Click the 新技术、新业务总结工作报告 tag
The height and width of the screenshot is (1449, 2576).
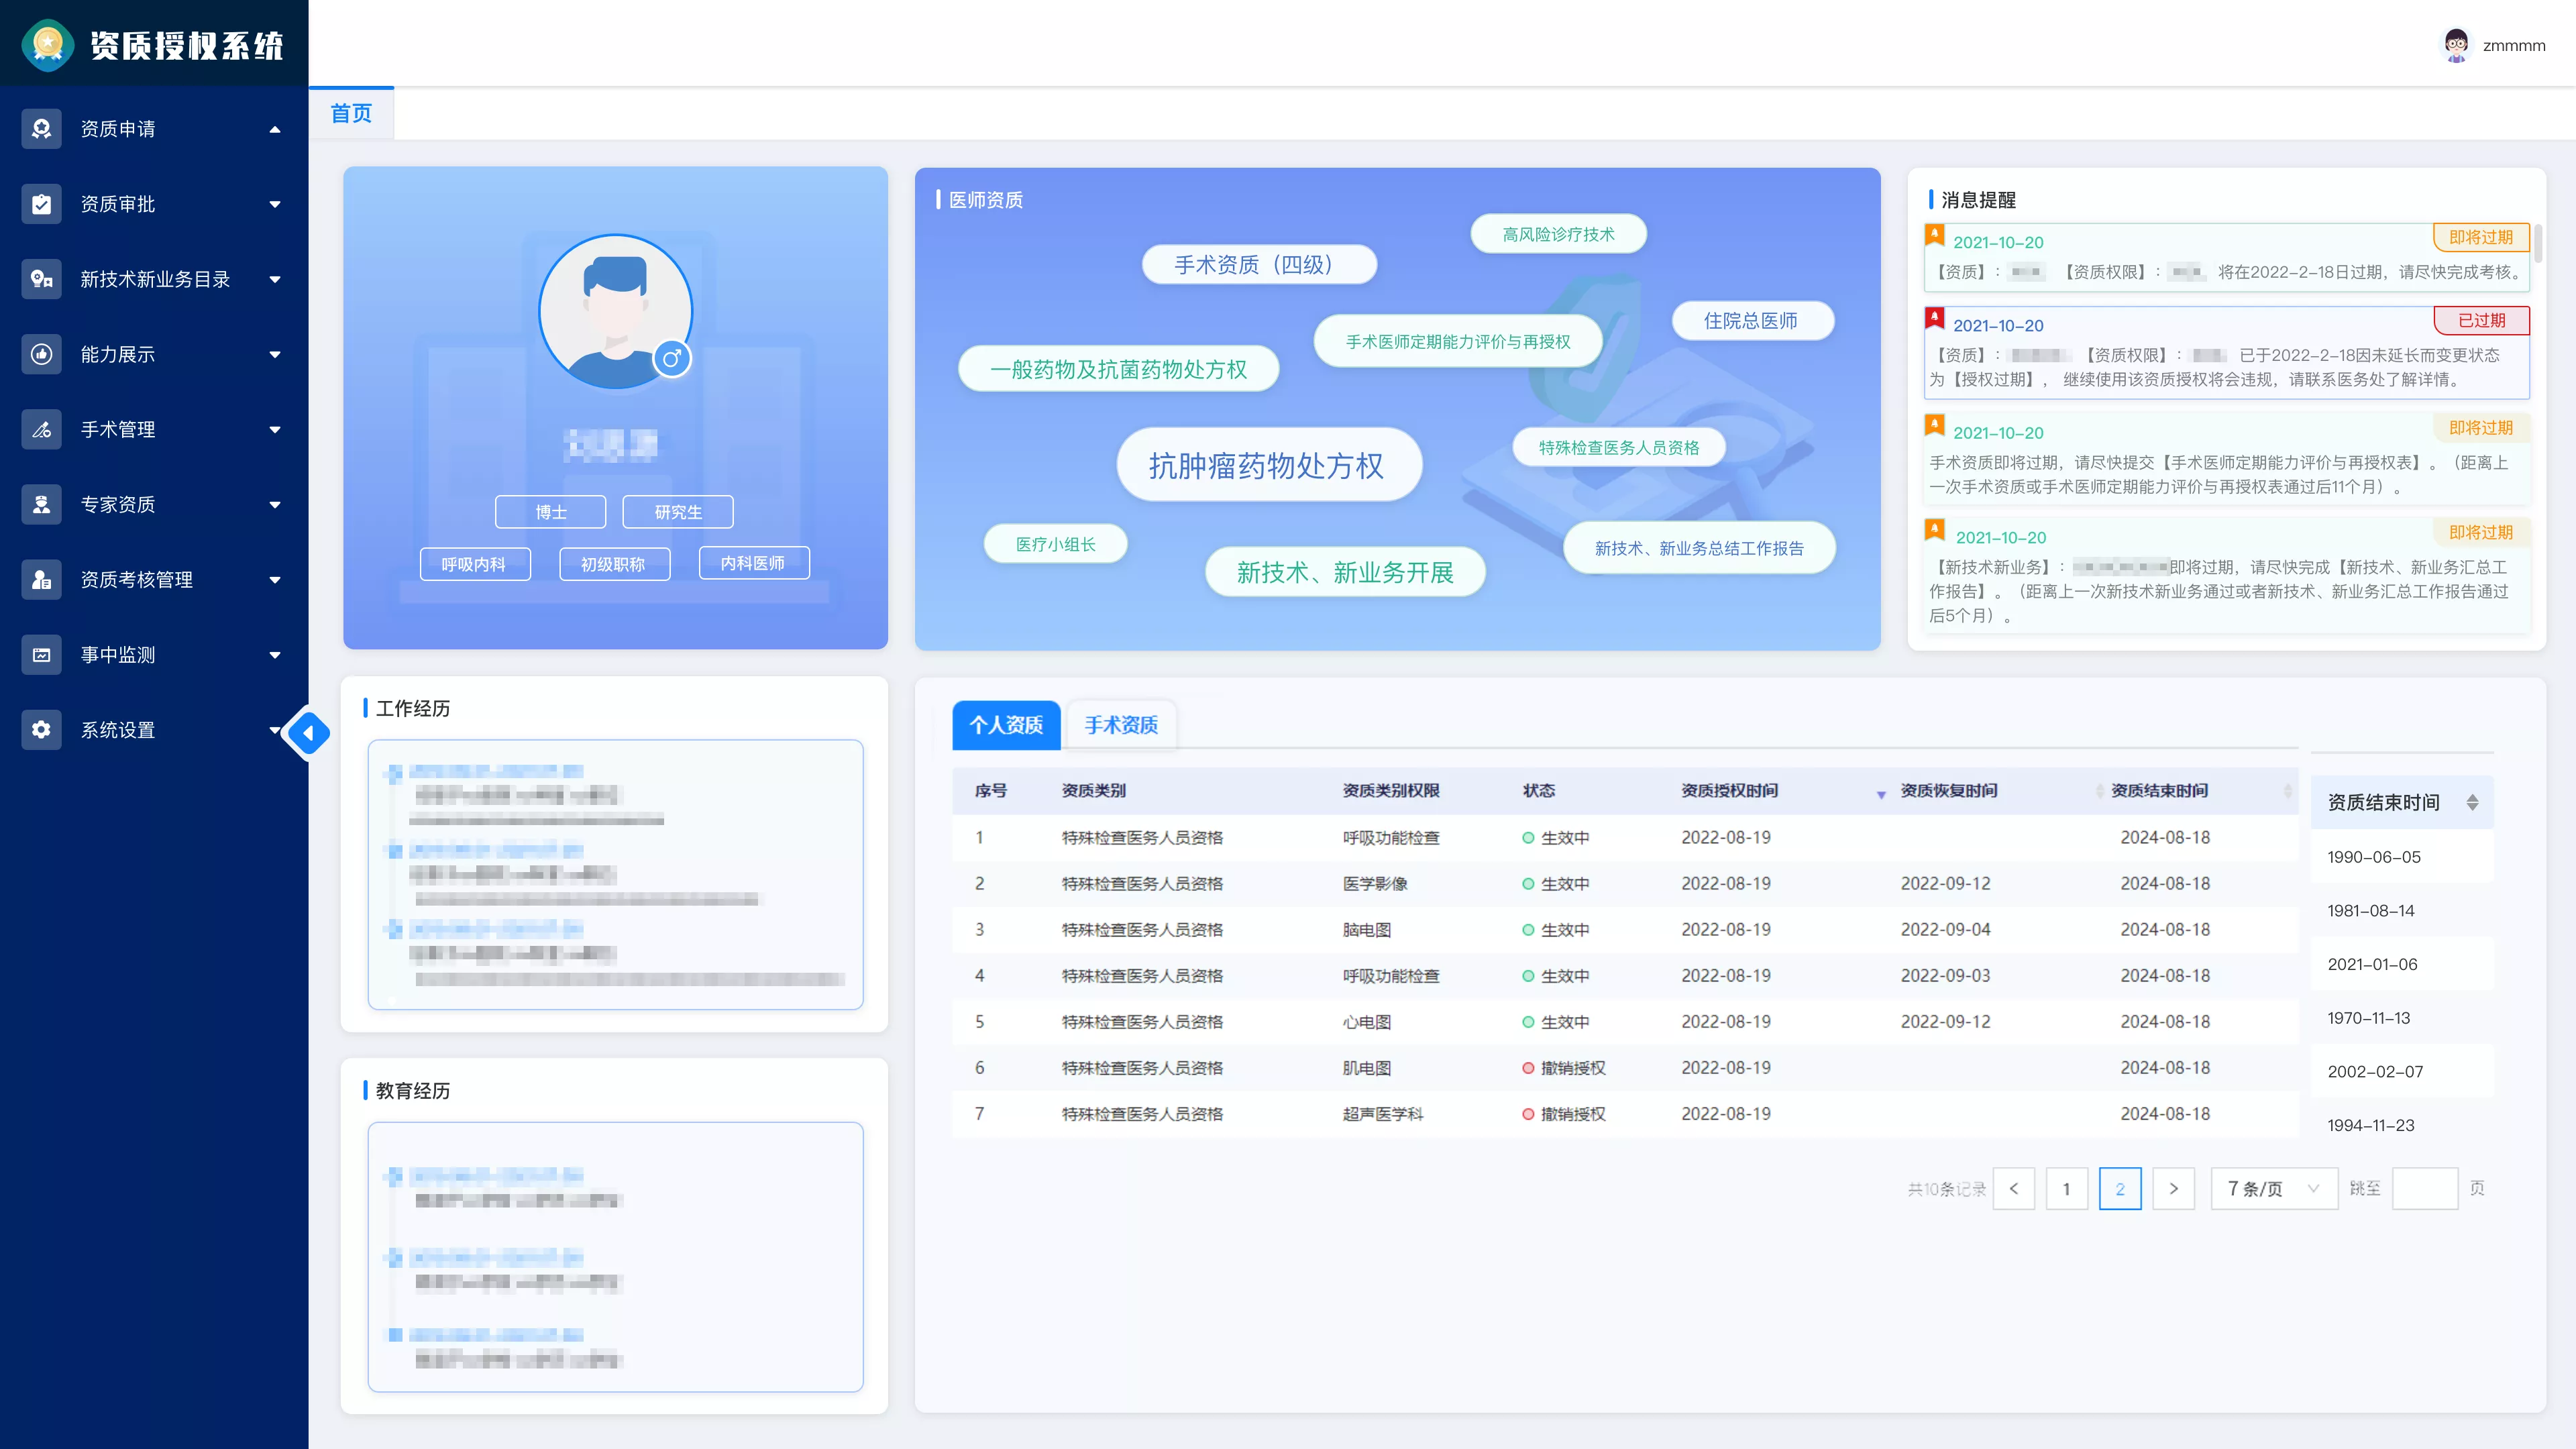tap(1699, 548)
